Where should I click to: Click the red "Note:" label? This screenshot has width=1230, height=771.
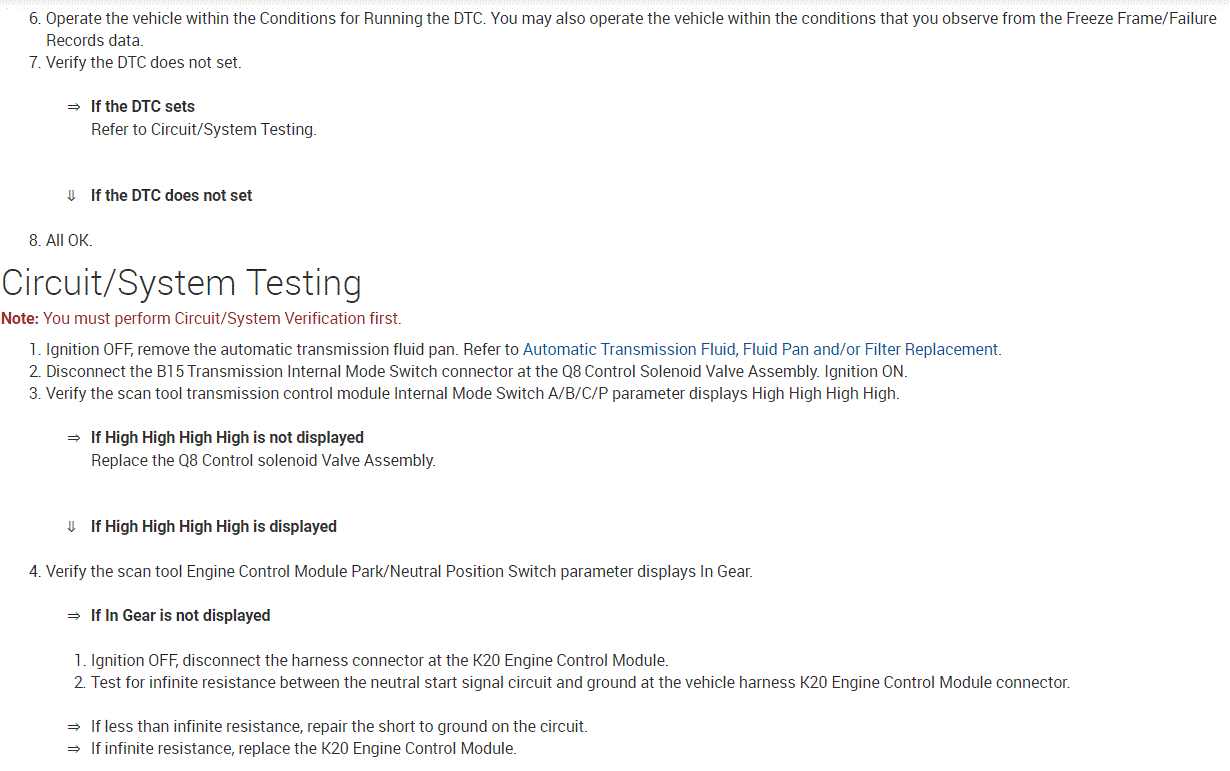tap(20, 319)
